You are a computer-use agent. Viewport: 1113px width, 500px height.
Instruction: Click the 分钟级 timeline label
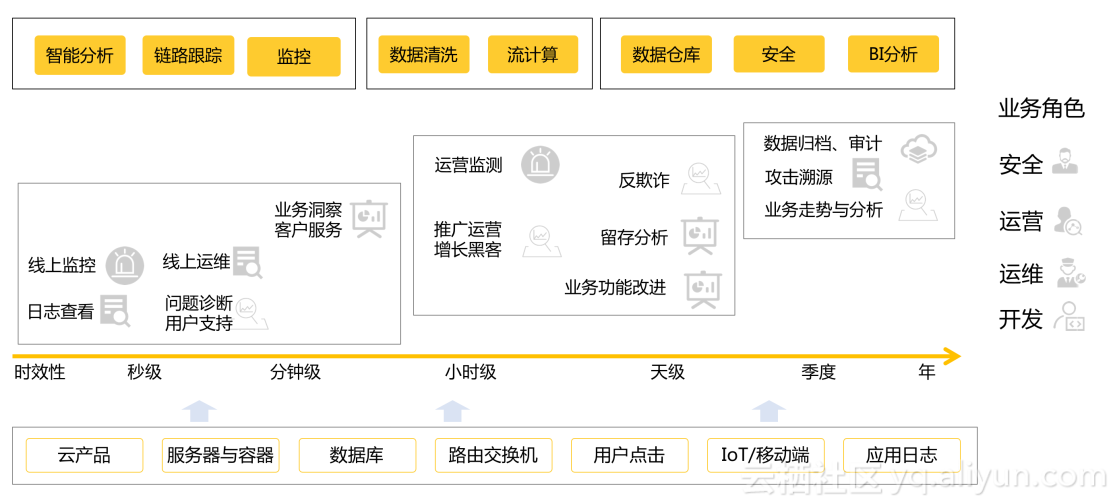click(295, 371)
